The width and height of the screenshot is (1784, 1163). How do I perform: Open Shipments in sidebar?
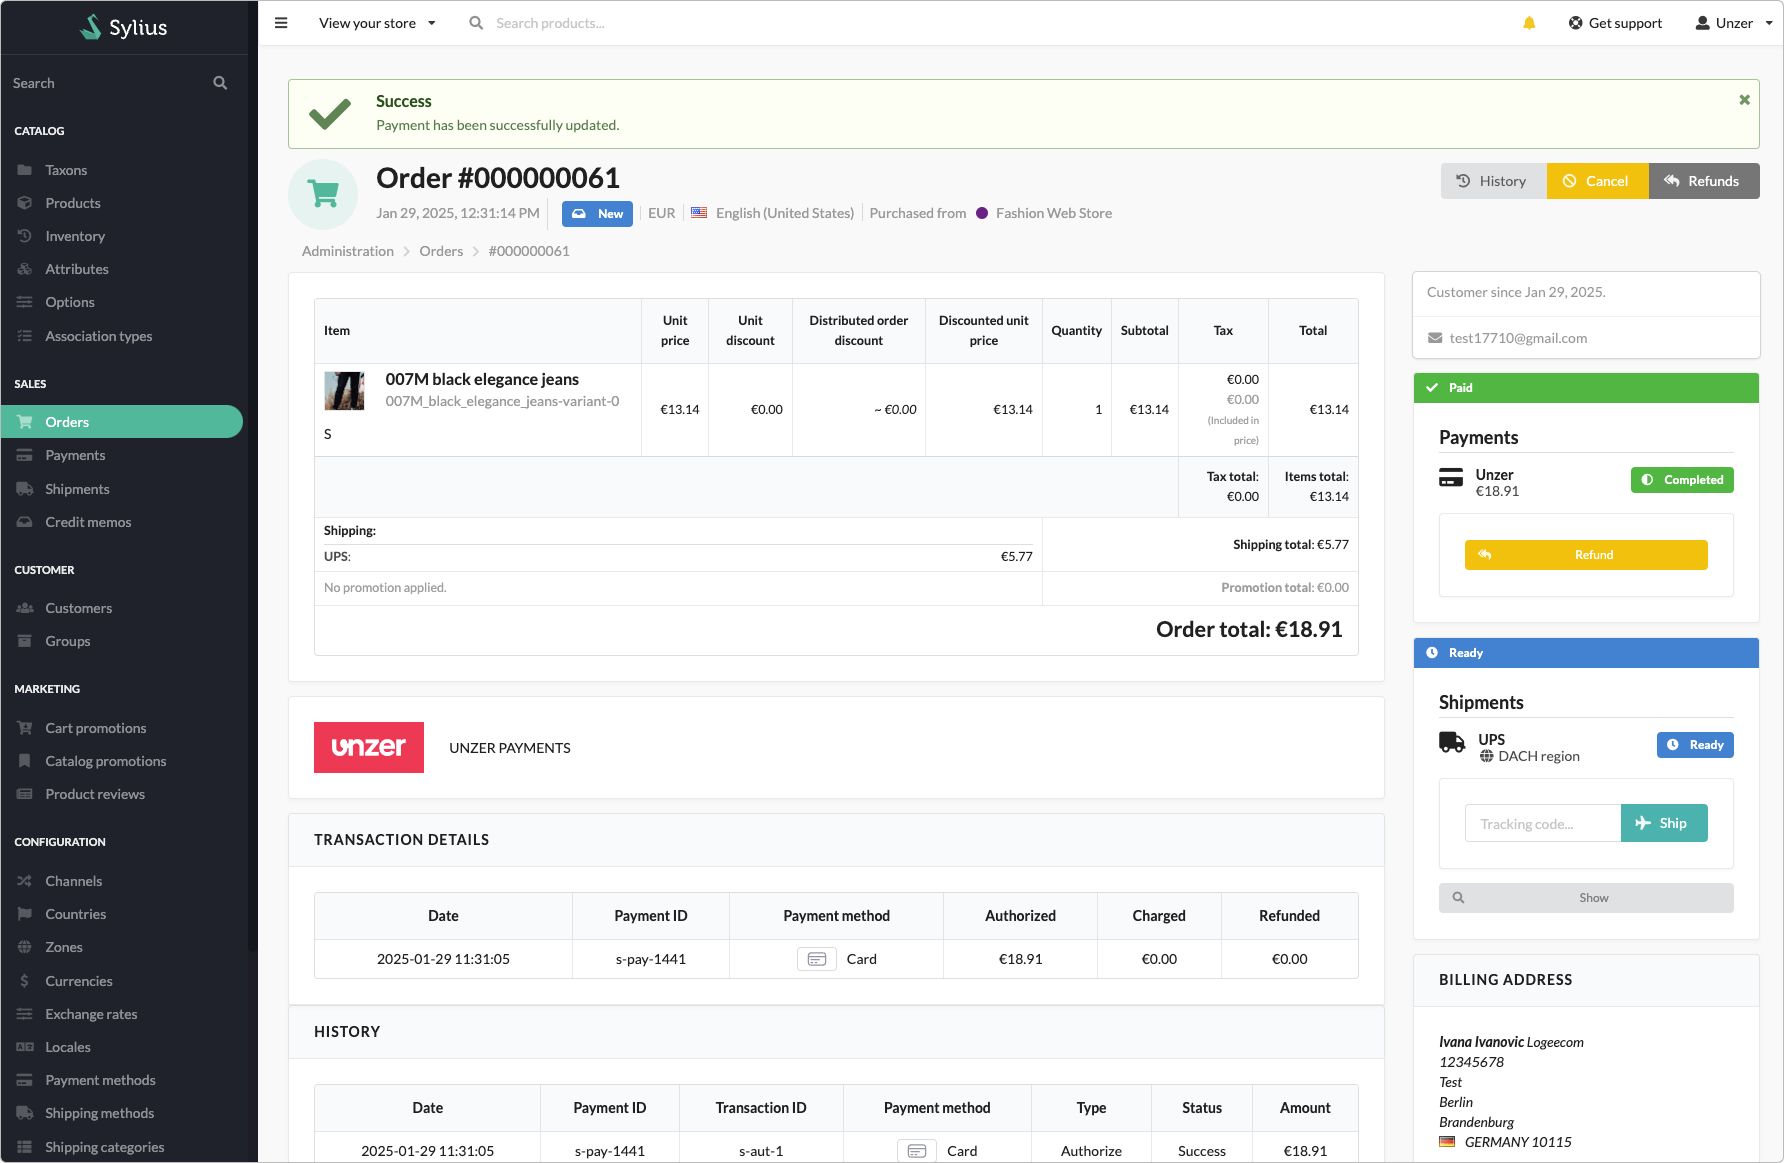pyautogui.click(x=77, y=489)
